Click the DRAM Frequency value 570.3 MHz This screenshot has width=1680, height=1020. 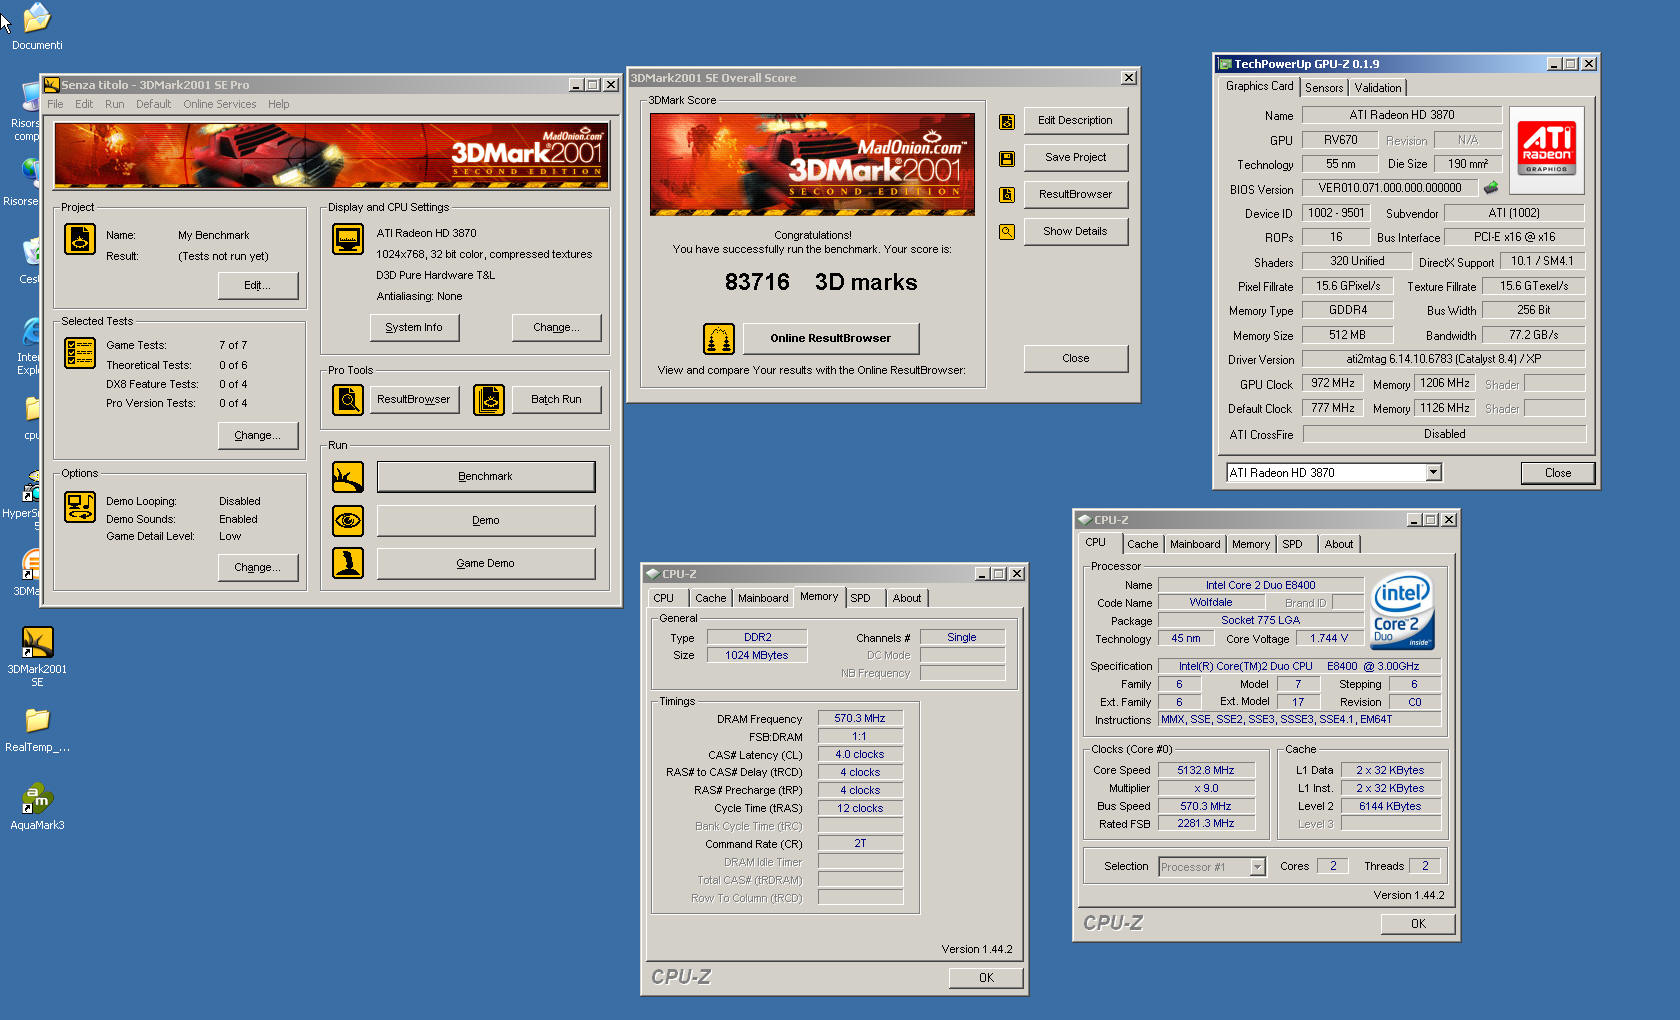coord(860,719)
